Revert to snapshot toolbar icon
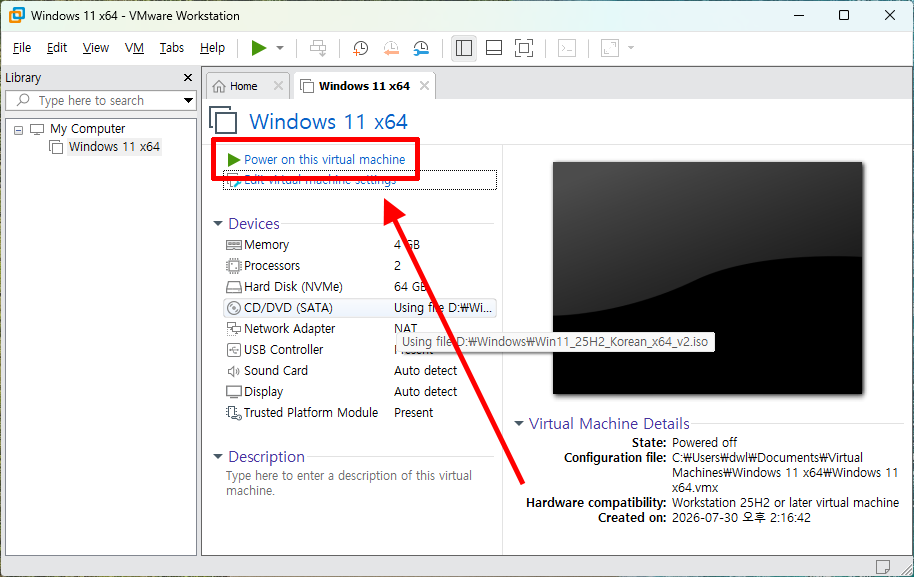The image size is (914, 577). 391,48
